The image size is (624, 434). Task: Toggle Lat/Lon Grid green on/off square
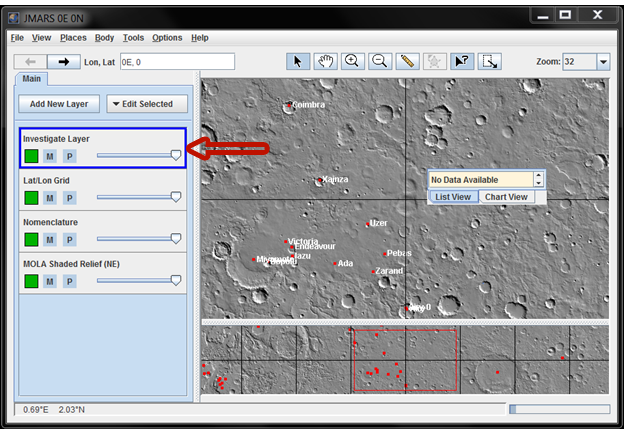coord(31,198)
